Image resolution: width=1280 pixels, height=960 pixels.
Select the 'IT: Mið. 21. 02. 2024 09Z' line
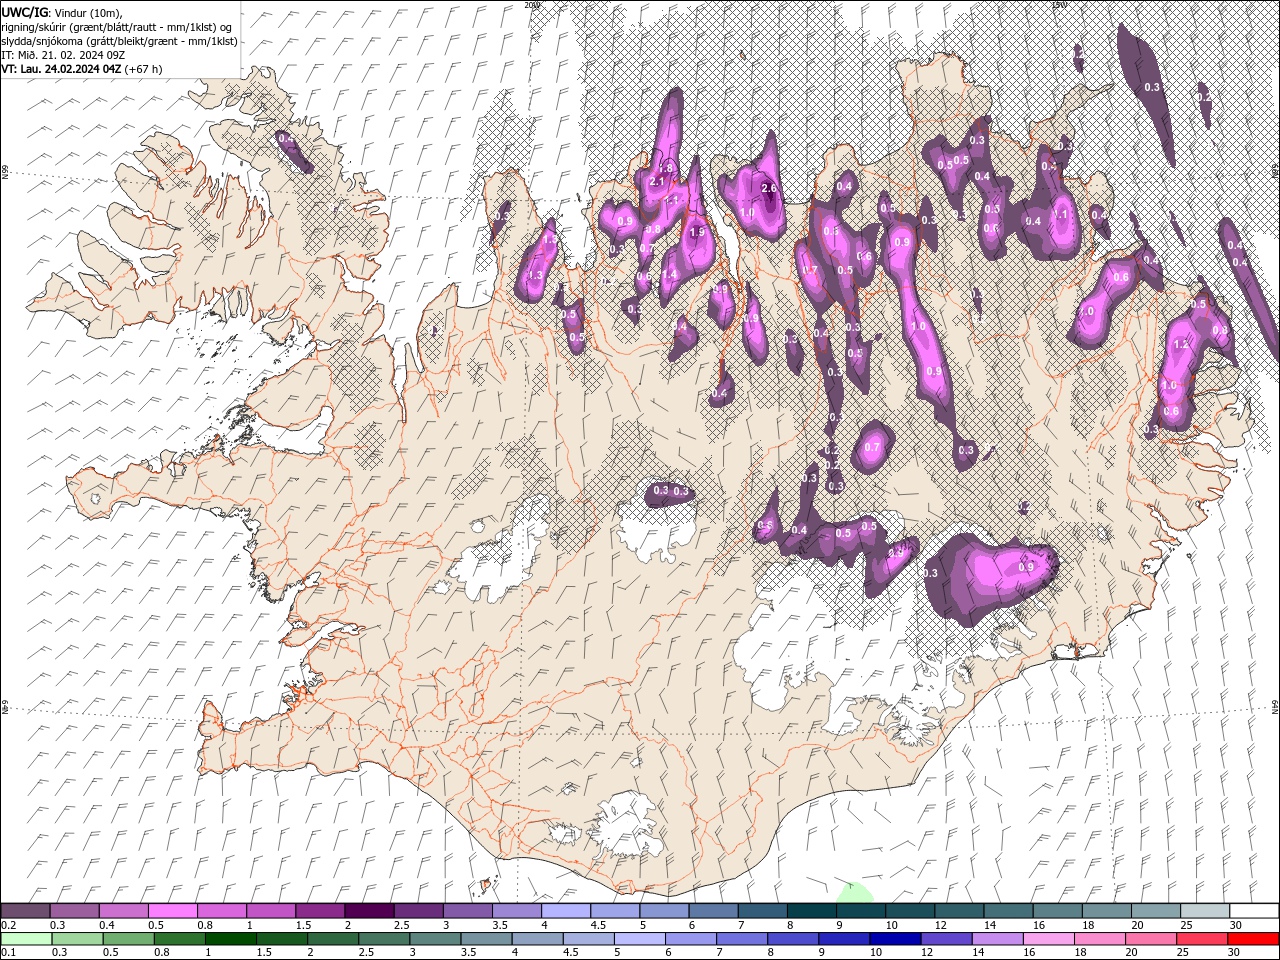62,54
